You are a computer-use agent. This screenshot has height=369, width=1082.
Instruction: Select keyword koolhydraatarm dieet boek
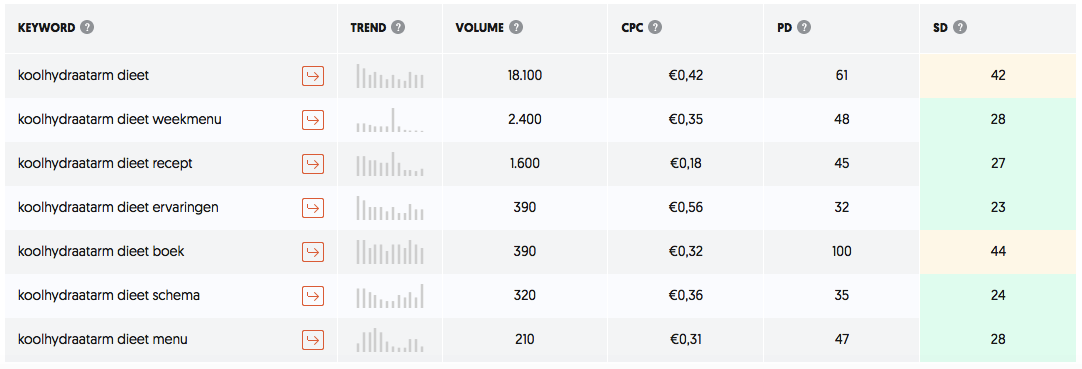pos(101,251)
